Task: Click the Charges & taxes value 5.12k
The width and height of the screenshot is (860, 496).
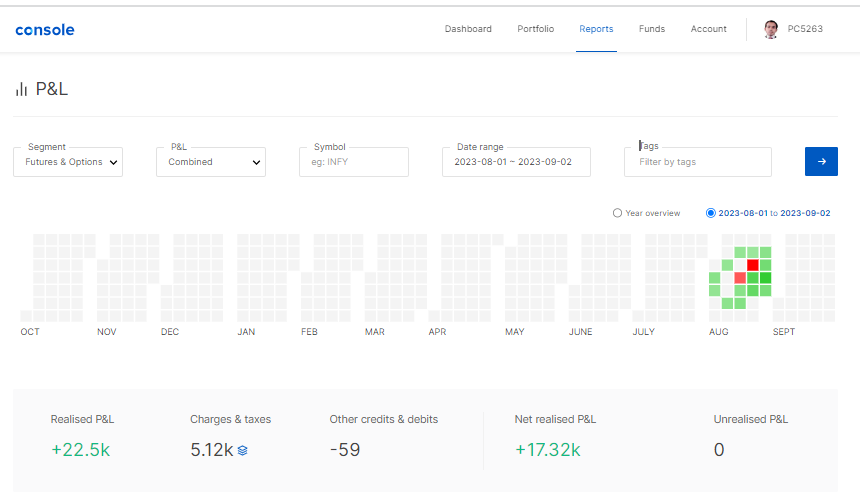Action: point(212,450)
